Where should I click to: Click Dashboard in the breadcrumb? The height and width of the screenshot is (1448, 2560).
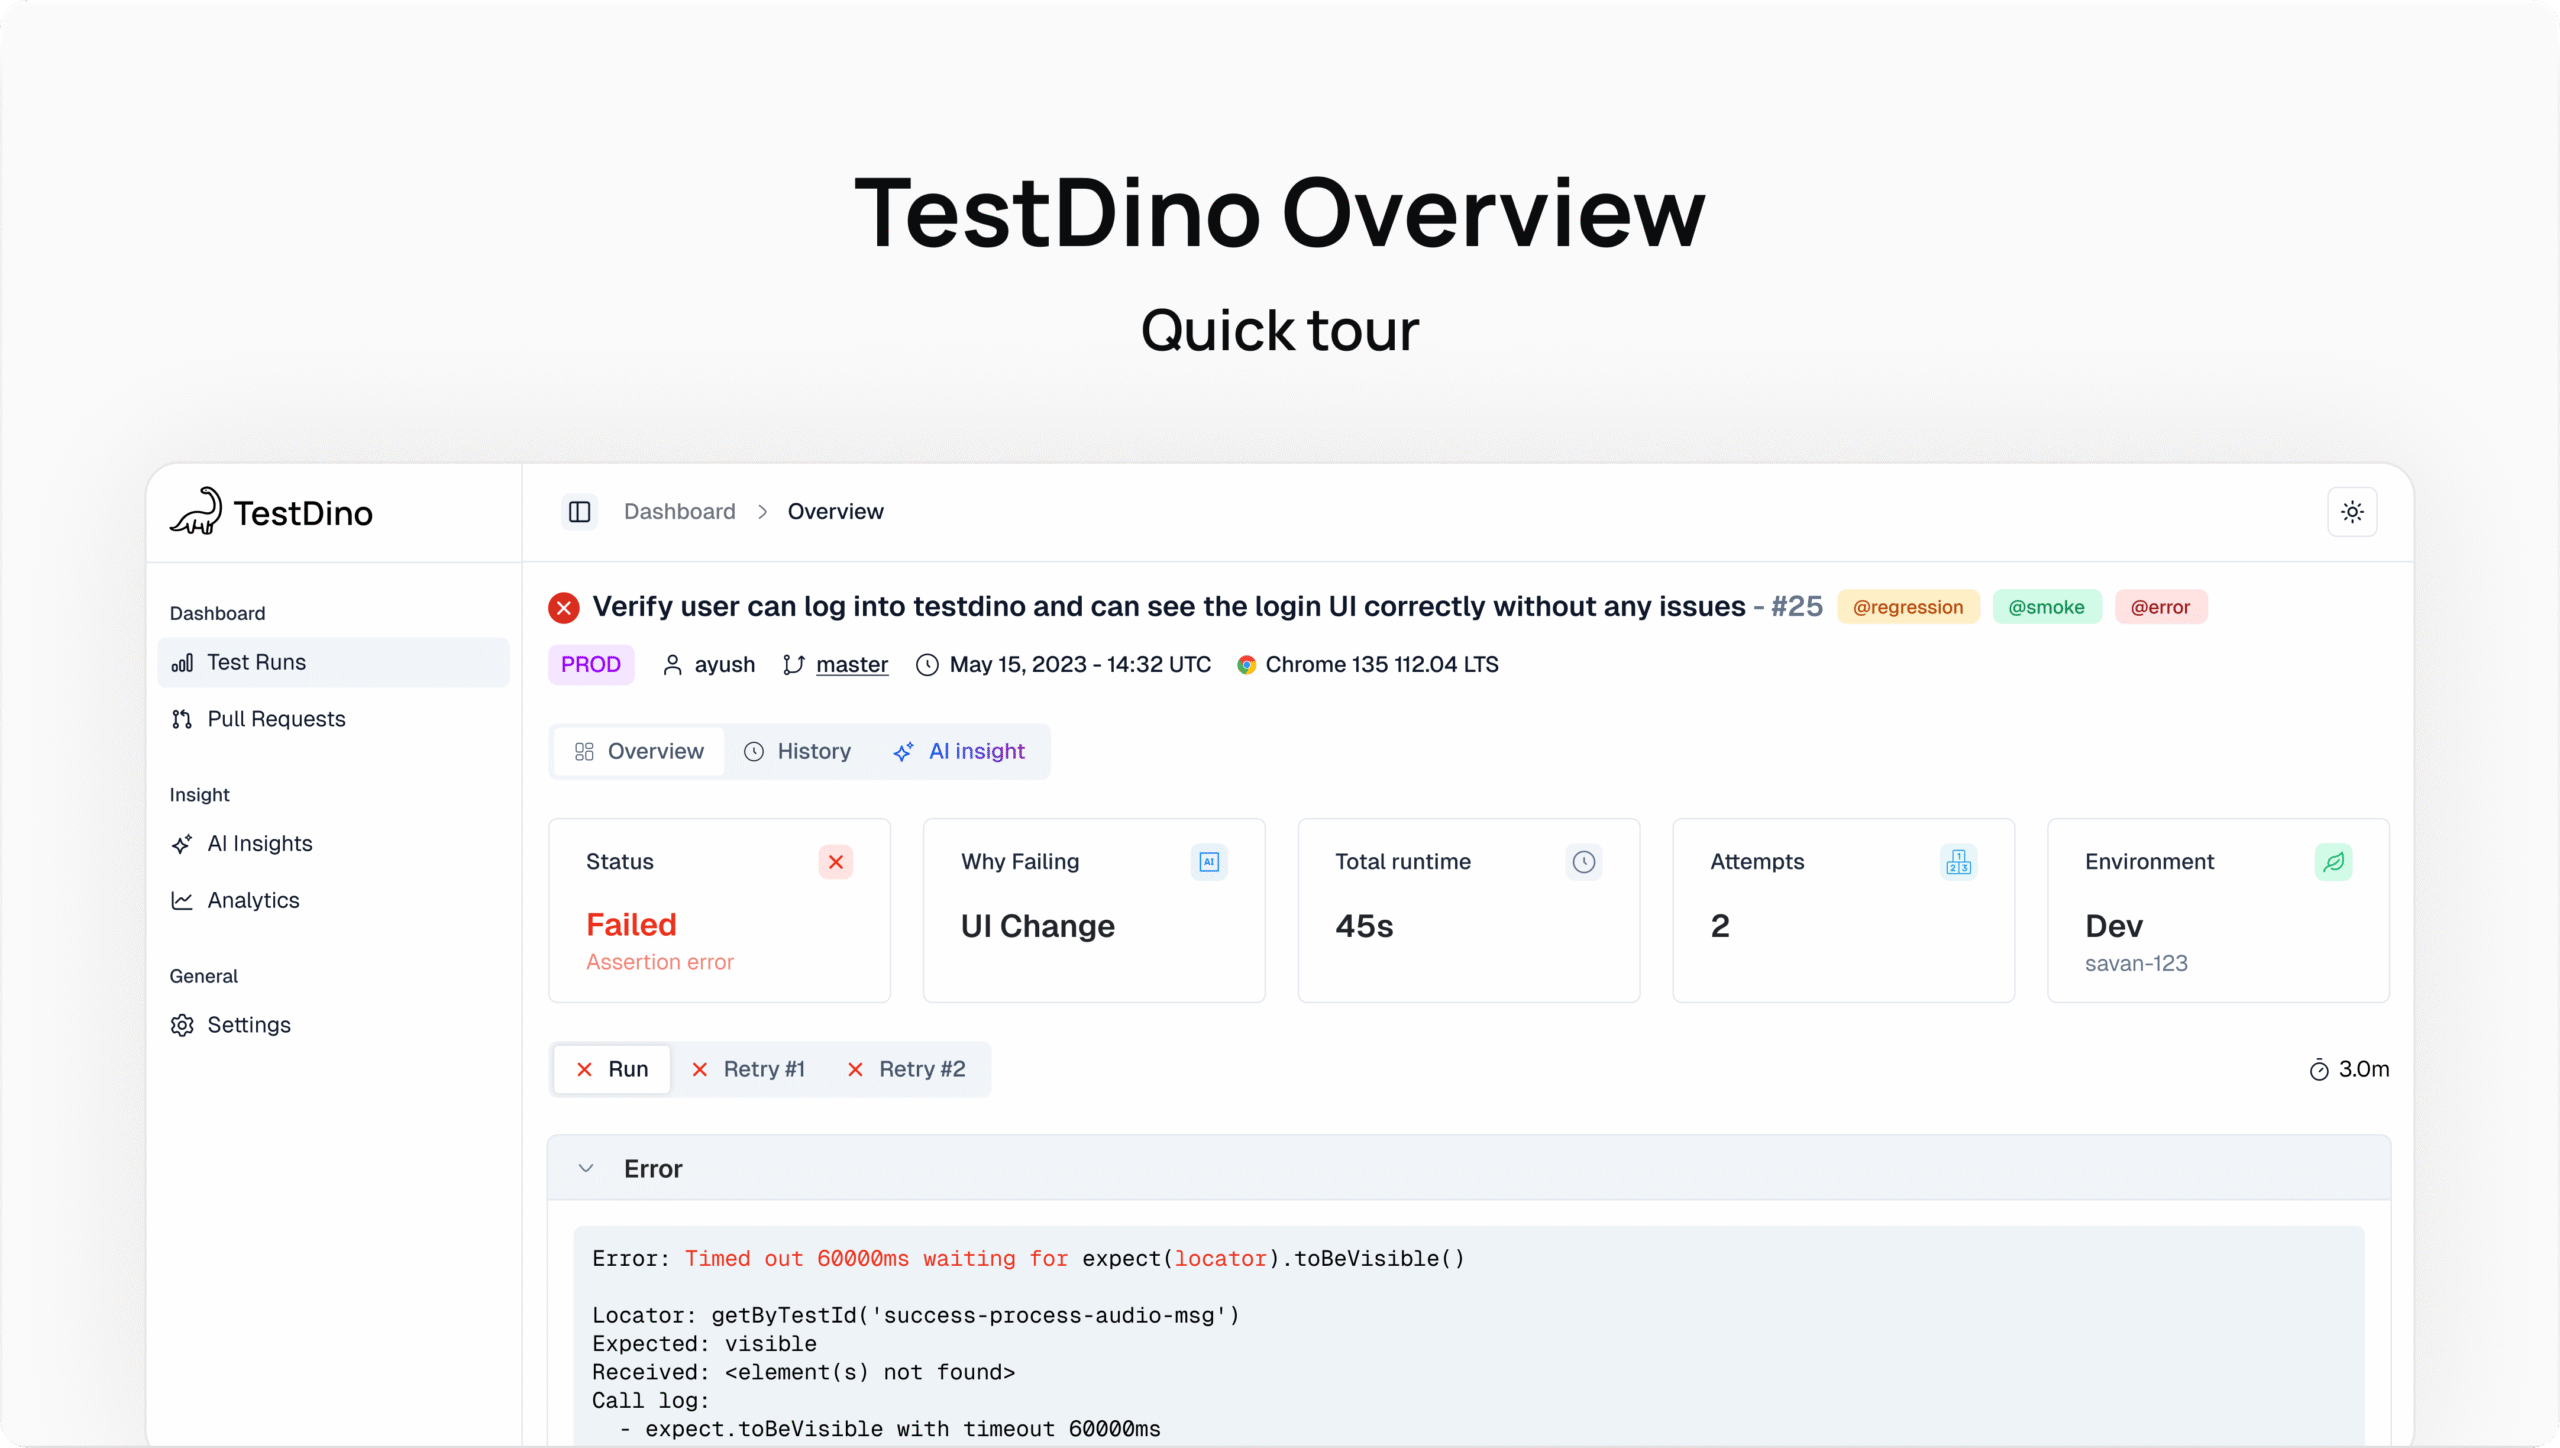coord(679,511)
